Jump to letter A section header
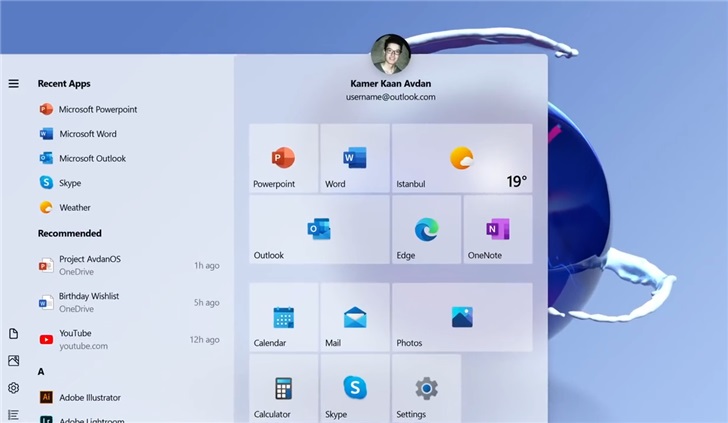The image size is (728, 423). click(x=41, y=371)
